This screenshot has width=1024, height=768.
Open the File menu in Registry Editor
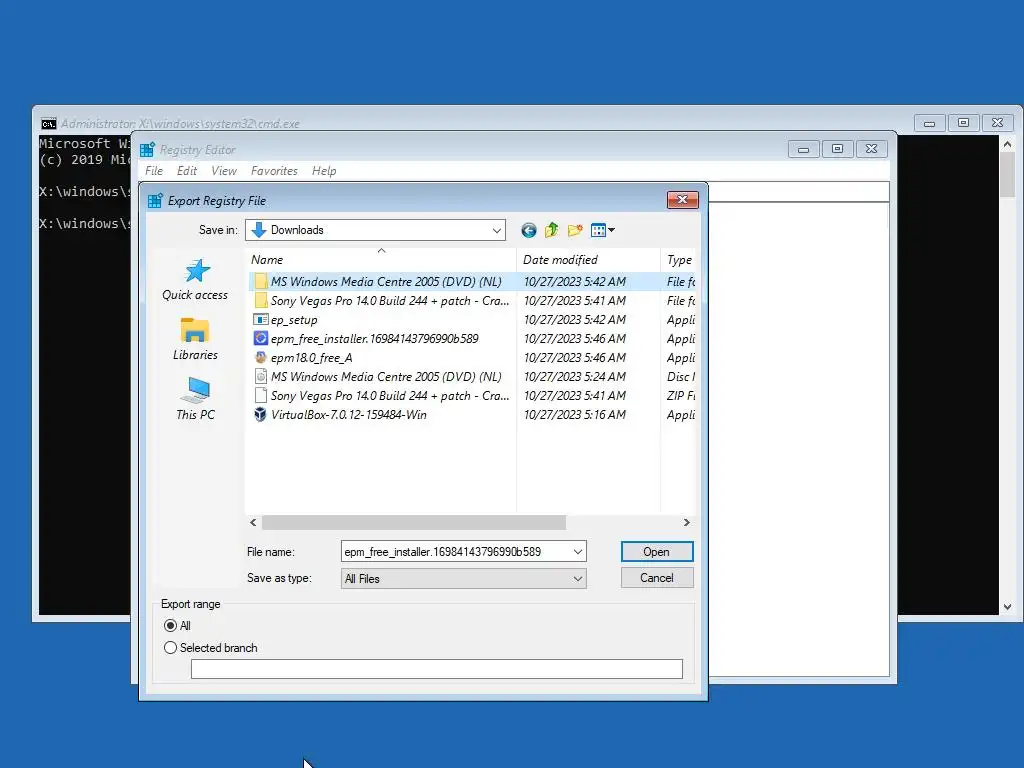[154, 170]
